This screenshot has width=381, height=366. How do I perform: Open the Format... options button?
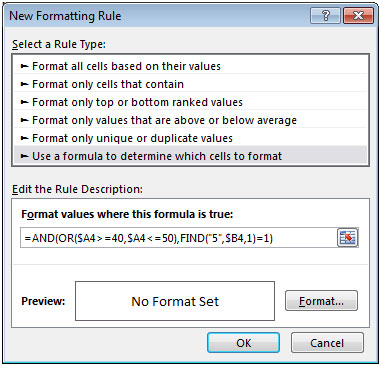321,301
